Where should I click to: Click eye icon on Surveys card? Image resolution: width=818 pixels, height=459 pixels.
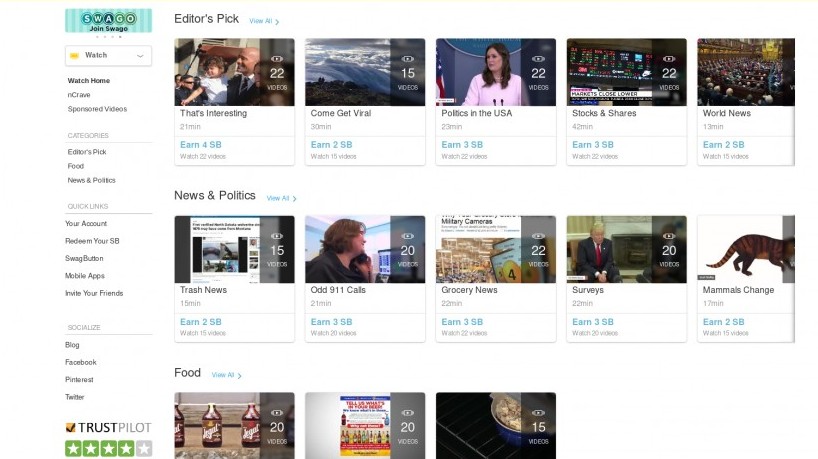click(x=669, y=236)
